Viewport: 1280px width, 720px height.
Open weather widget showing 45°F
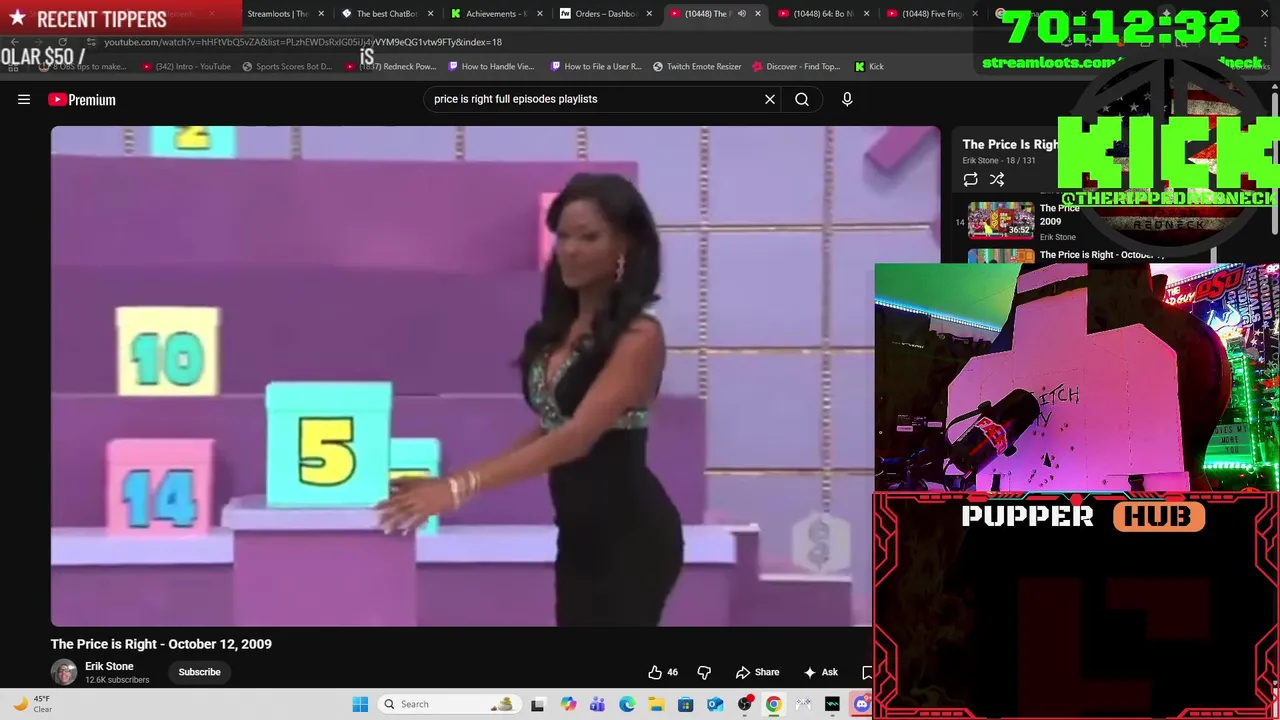pyautogui.click(x=32, y=704)
